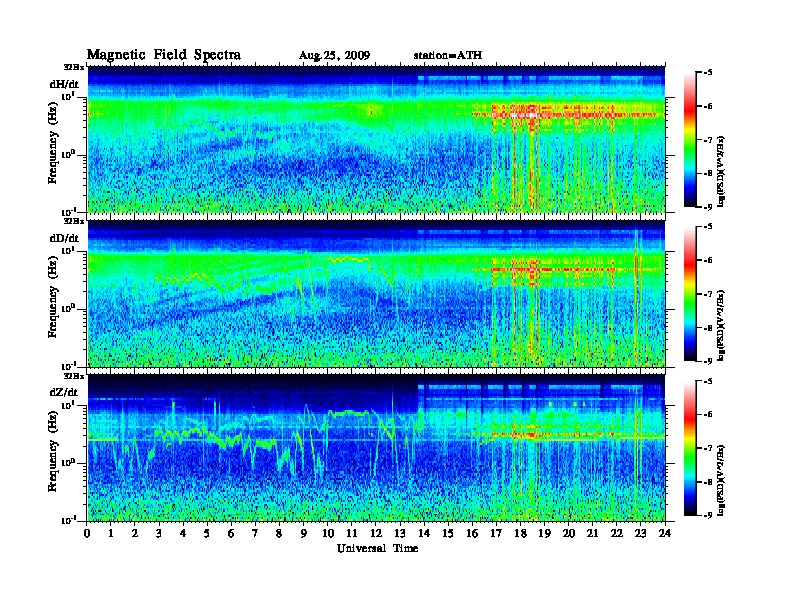Select hour "17" on the Universal Time axis

[496, 533]
